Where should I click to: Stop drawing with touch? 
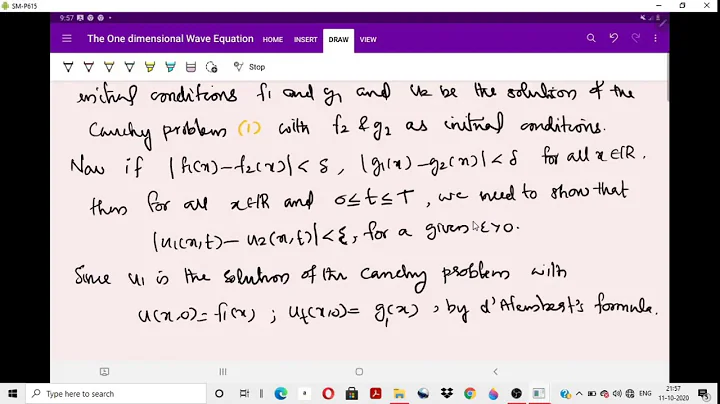coord(249,67)
